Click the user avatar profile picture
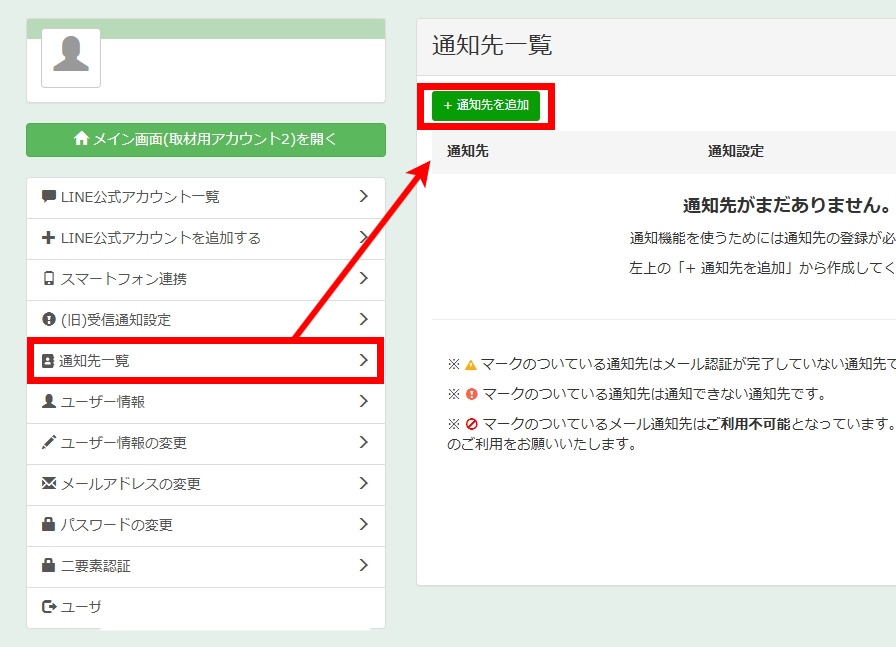 (71, 57)
